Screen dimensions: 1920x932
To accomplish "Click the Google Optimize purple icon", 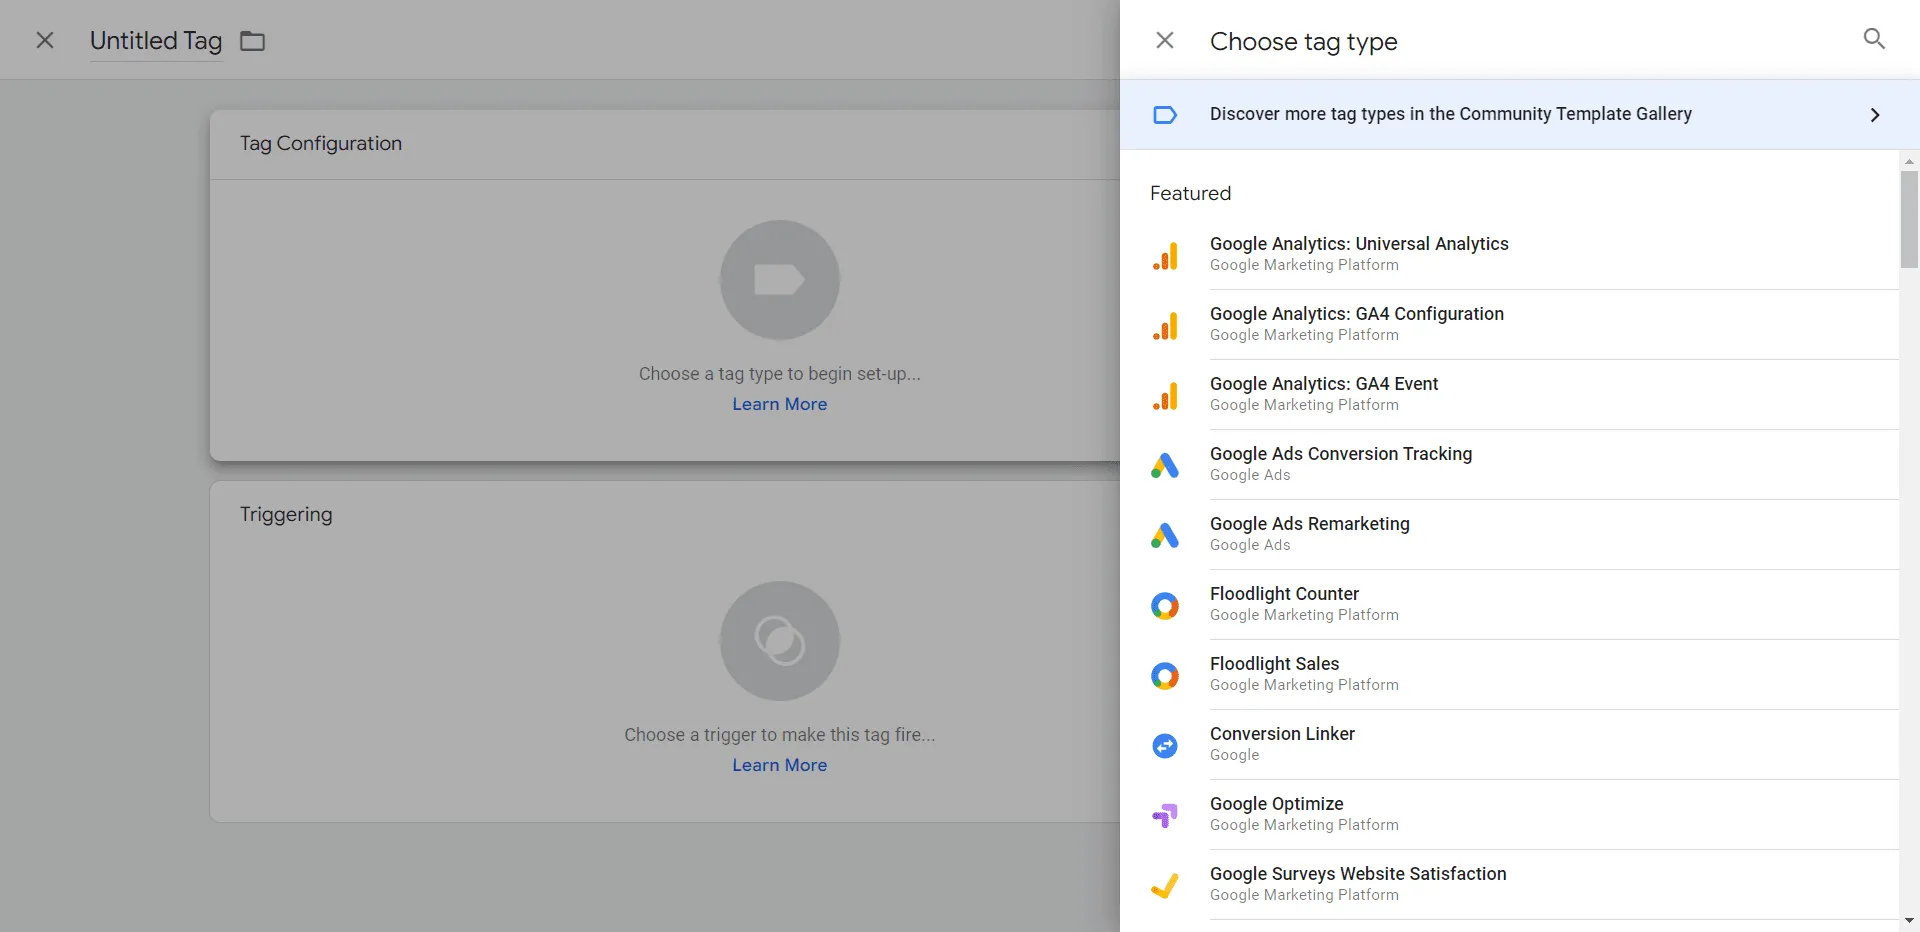I will [1165, 815].
